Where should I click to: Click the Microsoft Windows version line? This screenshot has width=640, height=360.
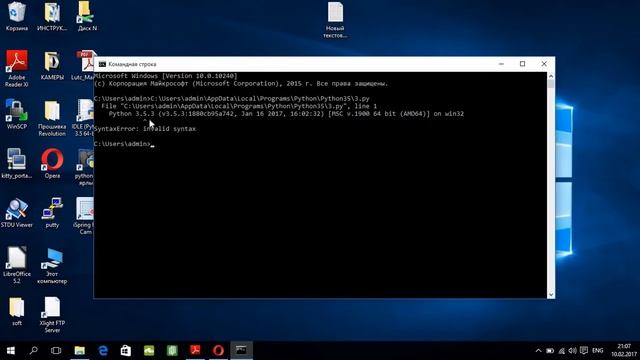(x=166, y=76)
